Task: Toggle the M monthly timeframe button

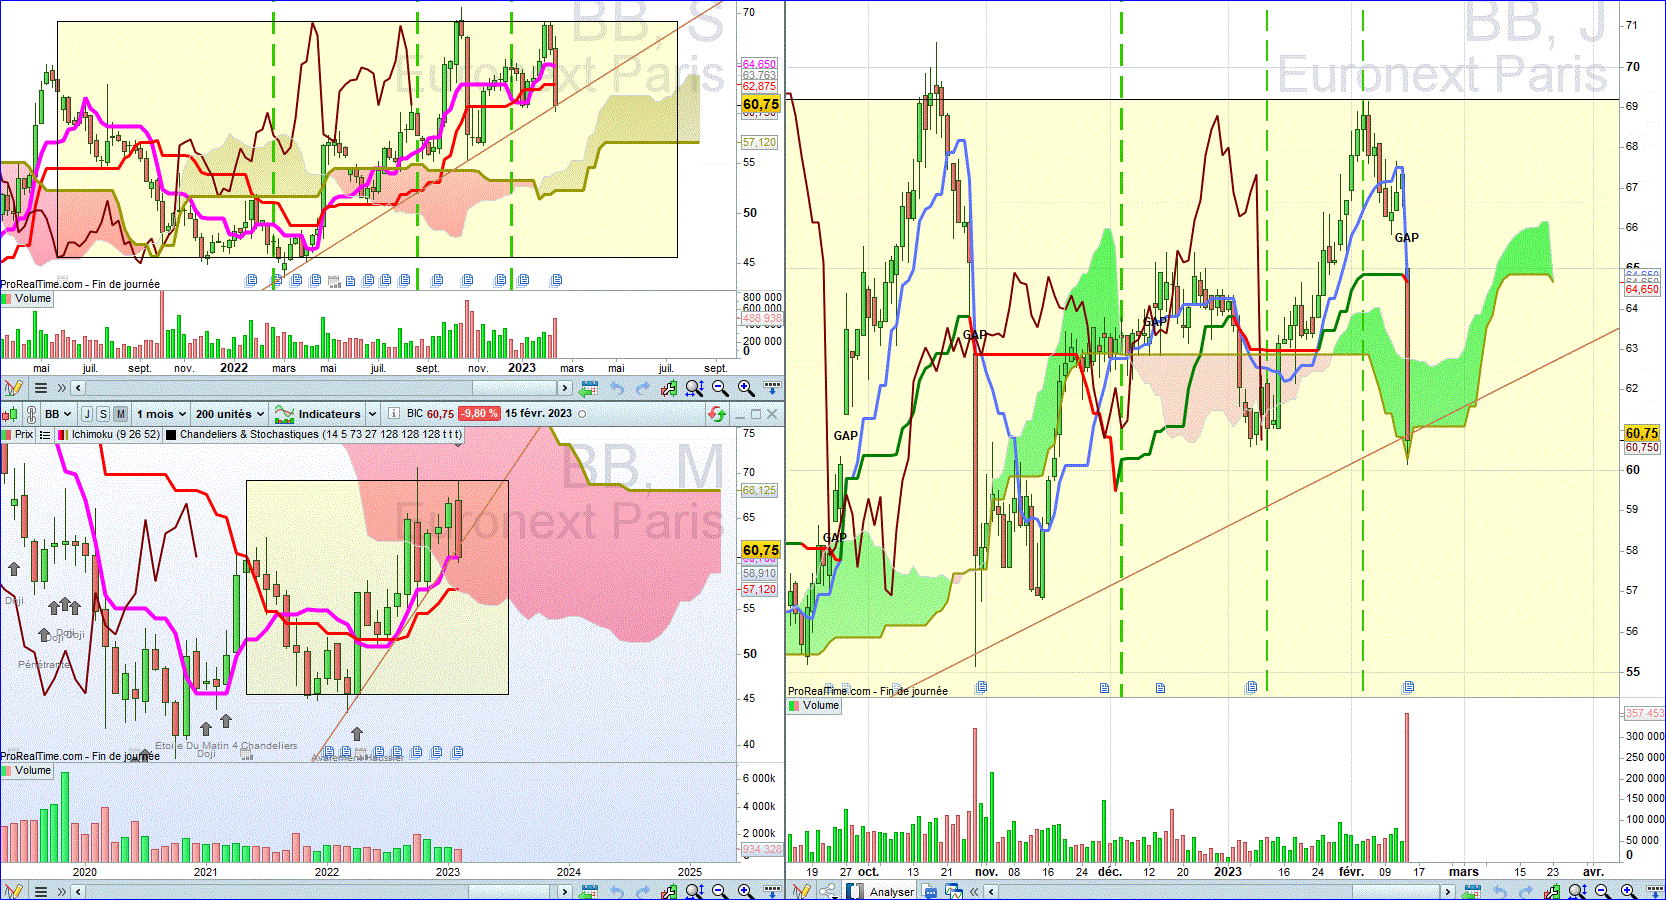Action: (121, 414)
